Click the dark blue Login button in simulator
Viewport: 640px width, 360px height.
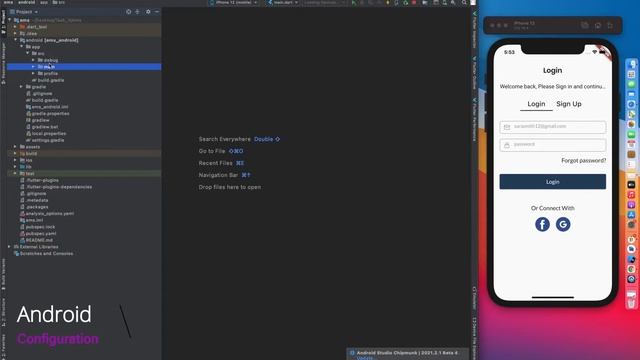[552, 182]
